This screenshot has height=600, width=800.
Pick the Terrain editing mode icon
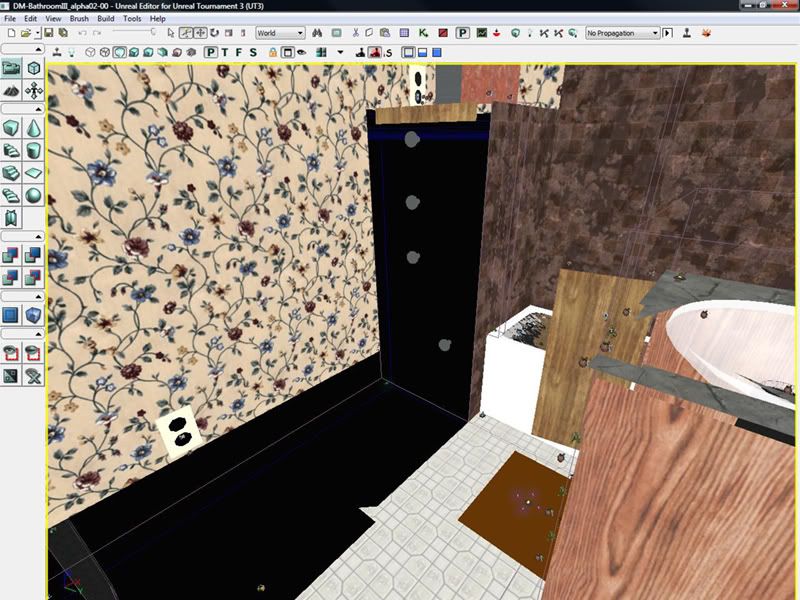10,89
